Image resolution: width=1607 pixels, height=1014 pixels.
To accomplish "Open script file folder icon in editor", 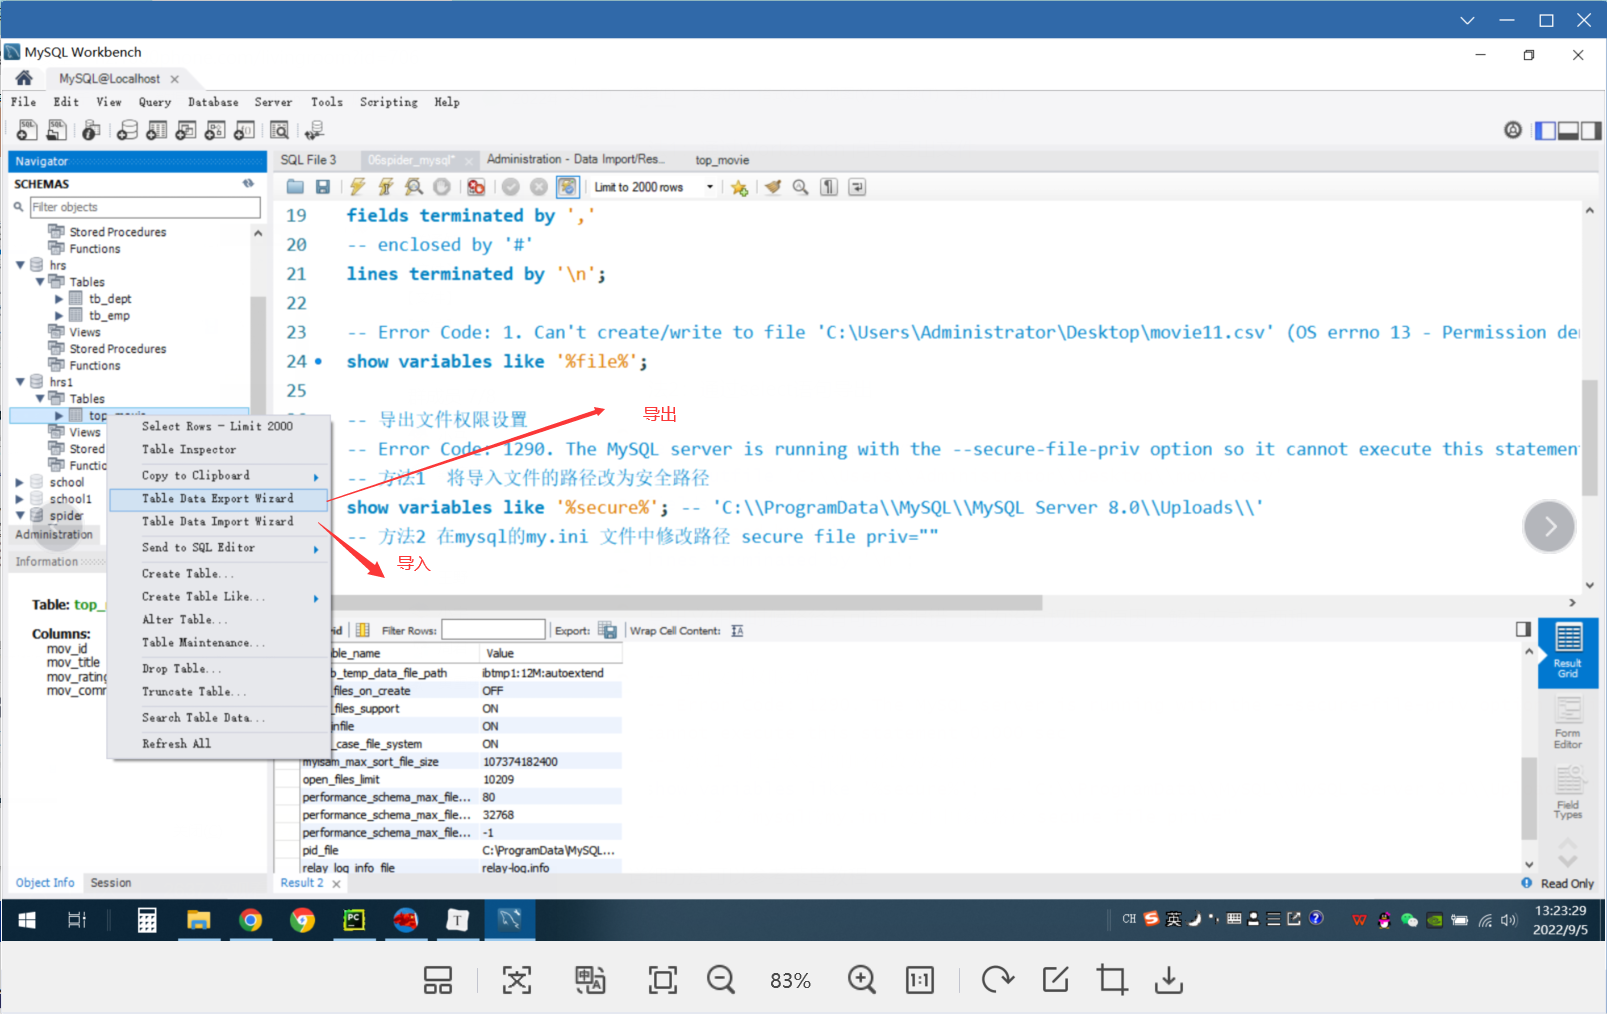I will [295, 187].
